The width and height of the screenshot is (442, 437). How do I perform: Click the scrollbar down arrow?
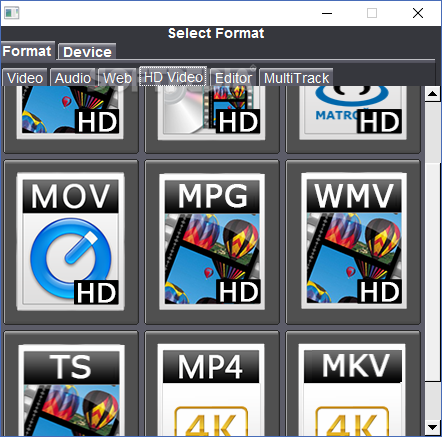point(433,427)
